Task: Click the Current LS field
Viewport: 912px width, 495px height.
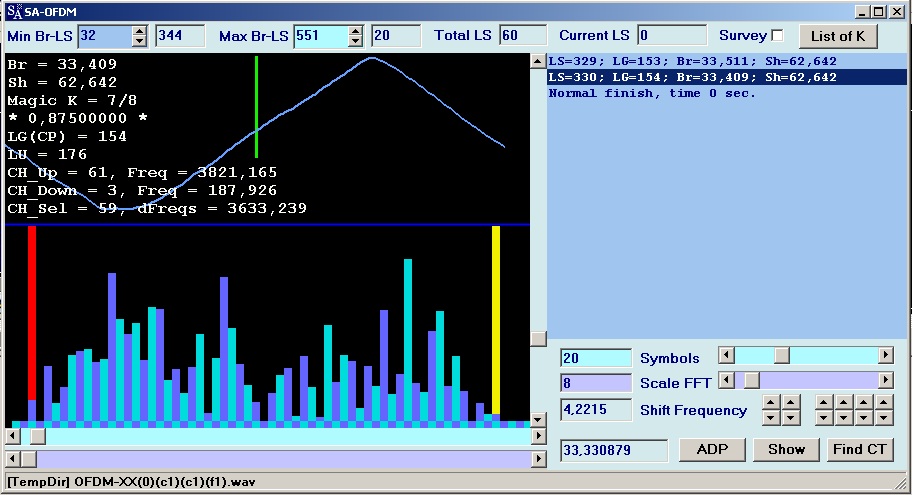Action: [672, 36]
